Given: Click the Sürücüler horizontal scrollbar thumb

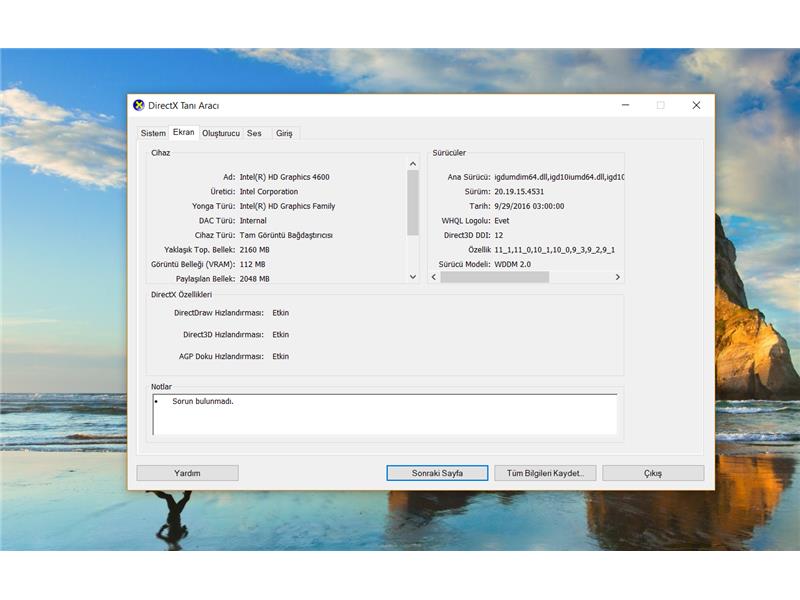Looking at the screenshot, I should point(495,277).
